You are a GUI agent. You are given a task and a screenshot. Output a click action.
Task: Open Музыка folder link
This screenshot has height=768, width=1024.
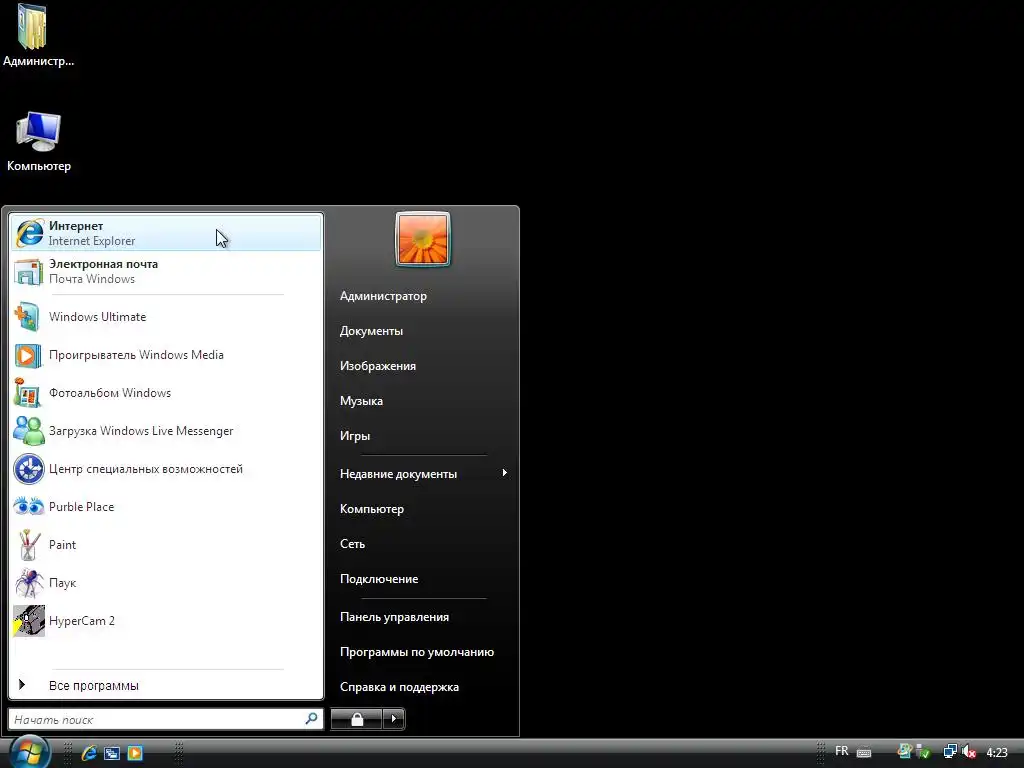pyautogui.click(x=361, y=401)
